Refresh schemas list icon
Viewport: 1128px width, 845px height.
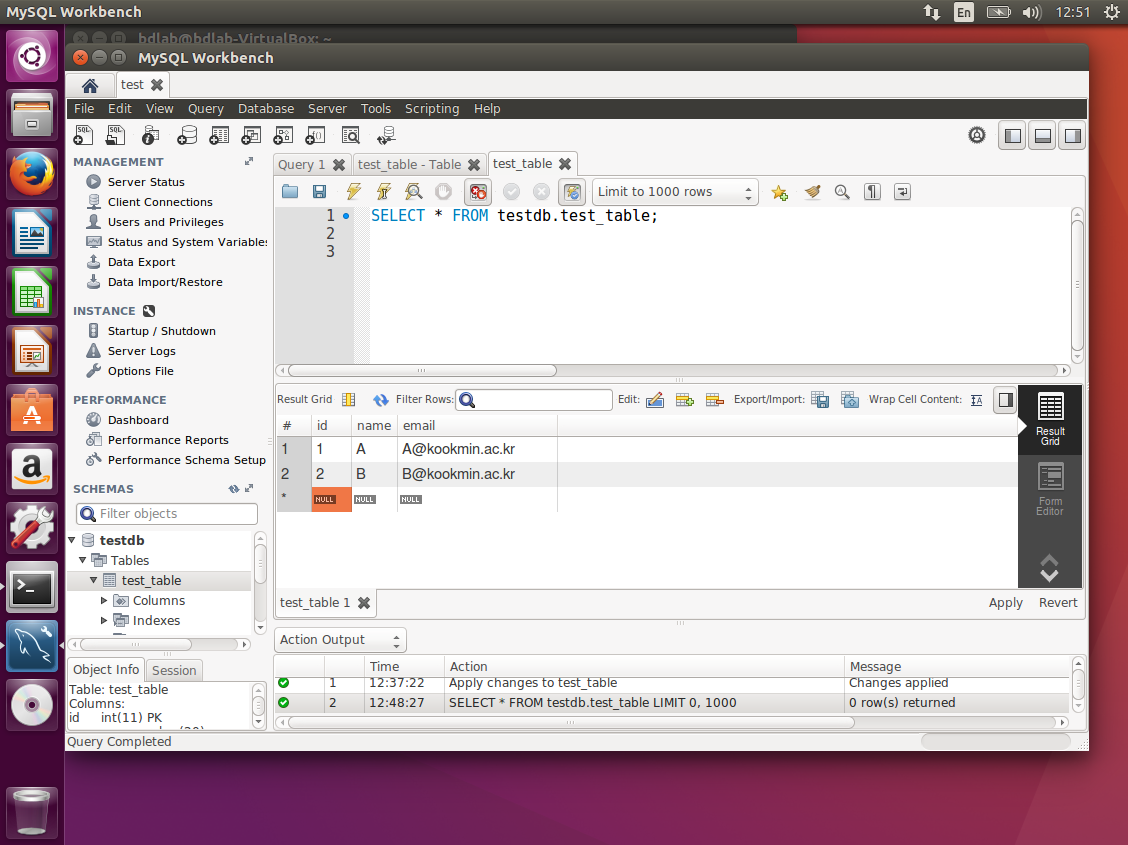(x=234, y=488)
